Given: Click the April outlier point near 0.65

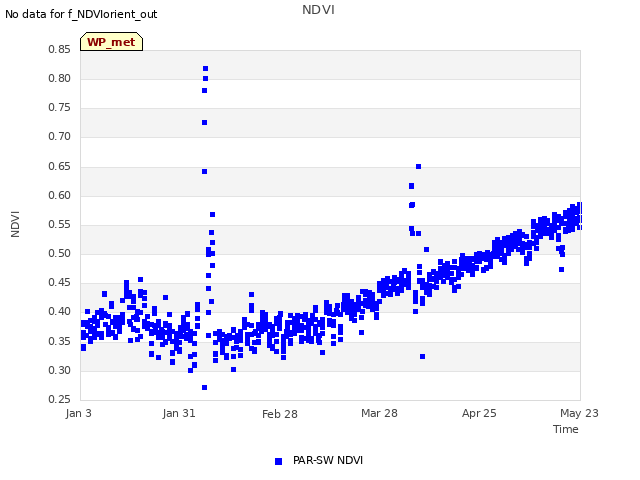Looking at the screenshot, I should (418, 167).
